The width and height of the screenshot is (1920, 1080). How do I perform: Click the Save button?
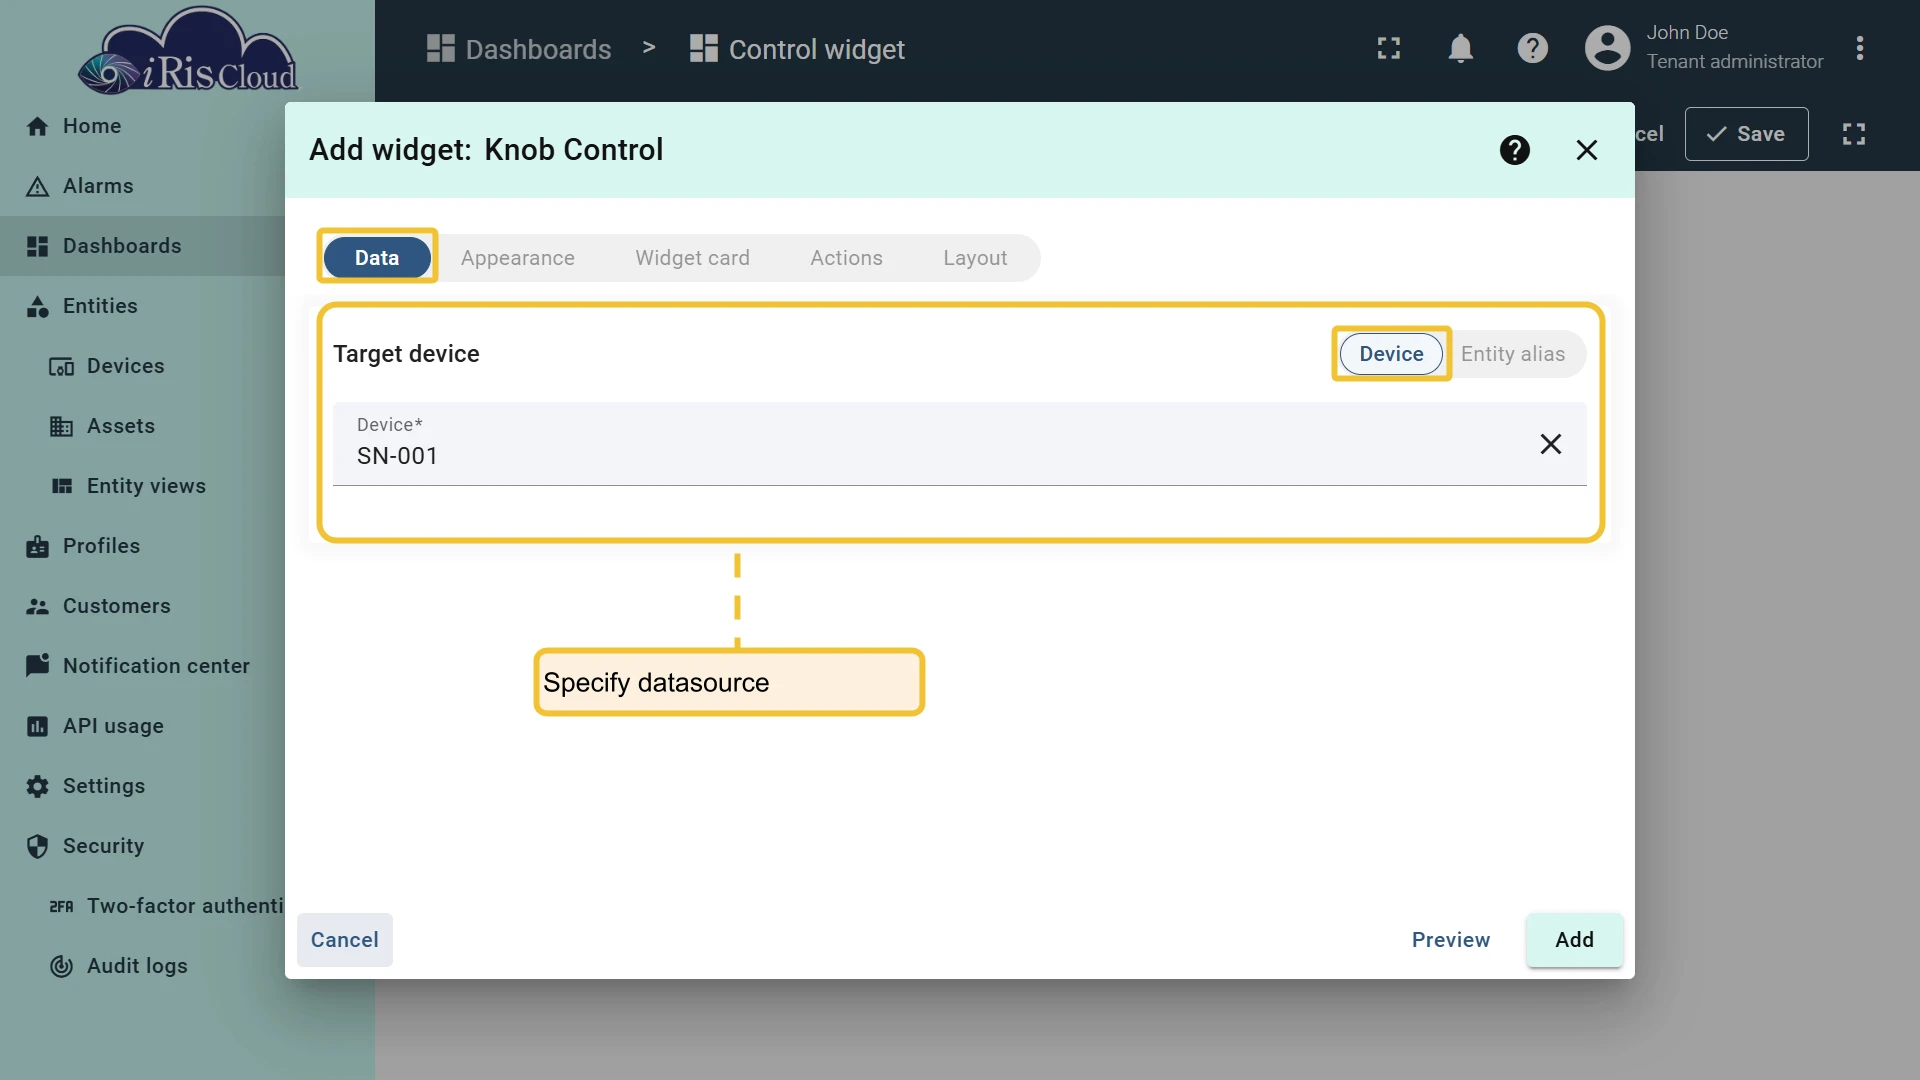point(1746,134)
